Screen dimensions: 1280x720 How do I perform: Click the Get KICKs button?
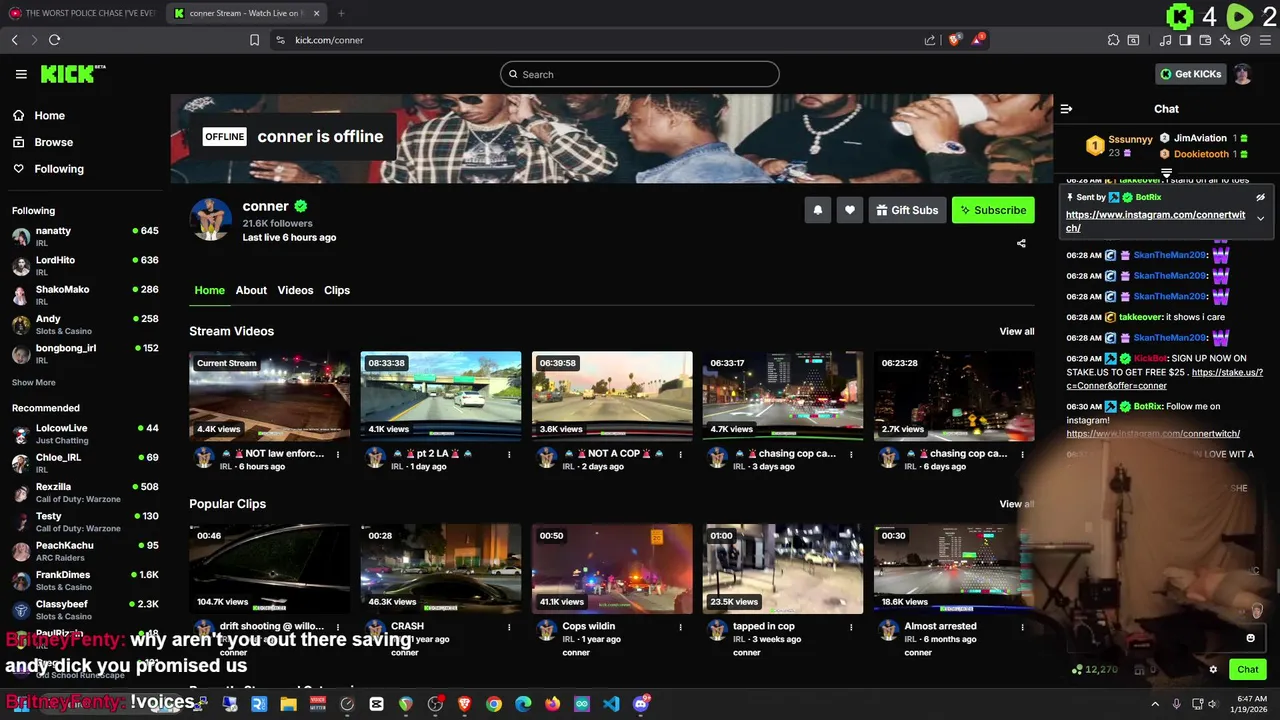click(1190, 74)
